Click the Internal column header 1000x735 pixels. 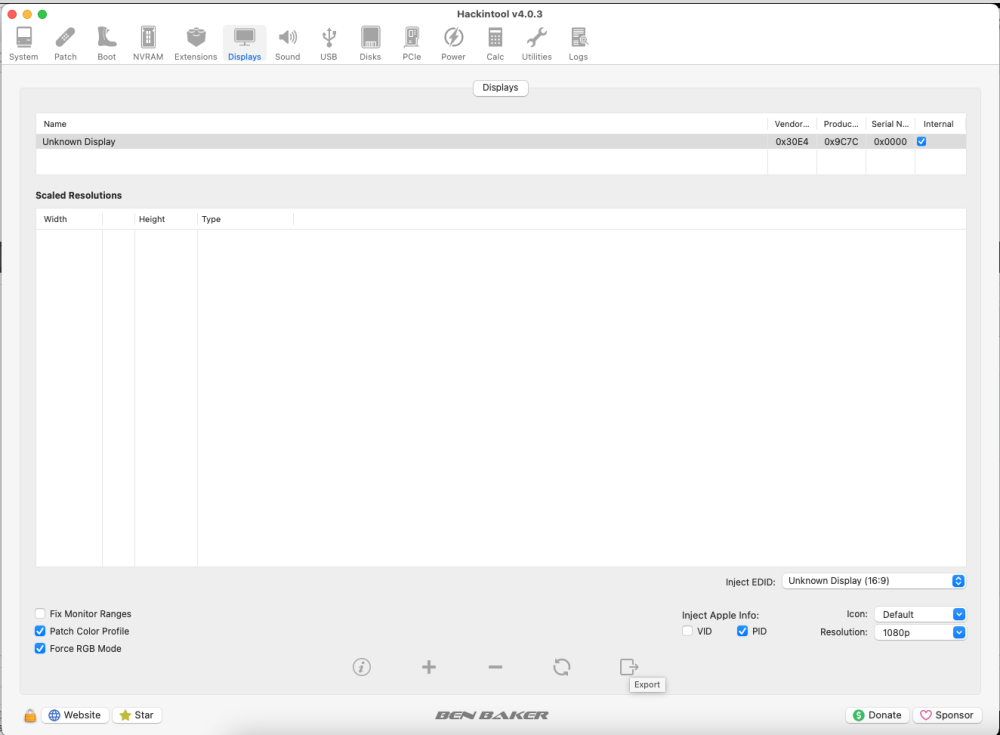pyautogui.click(x=939, y=124)
